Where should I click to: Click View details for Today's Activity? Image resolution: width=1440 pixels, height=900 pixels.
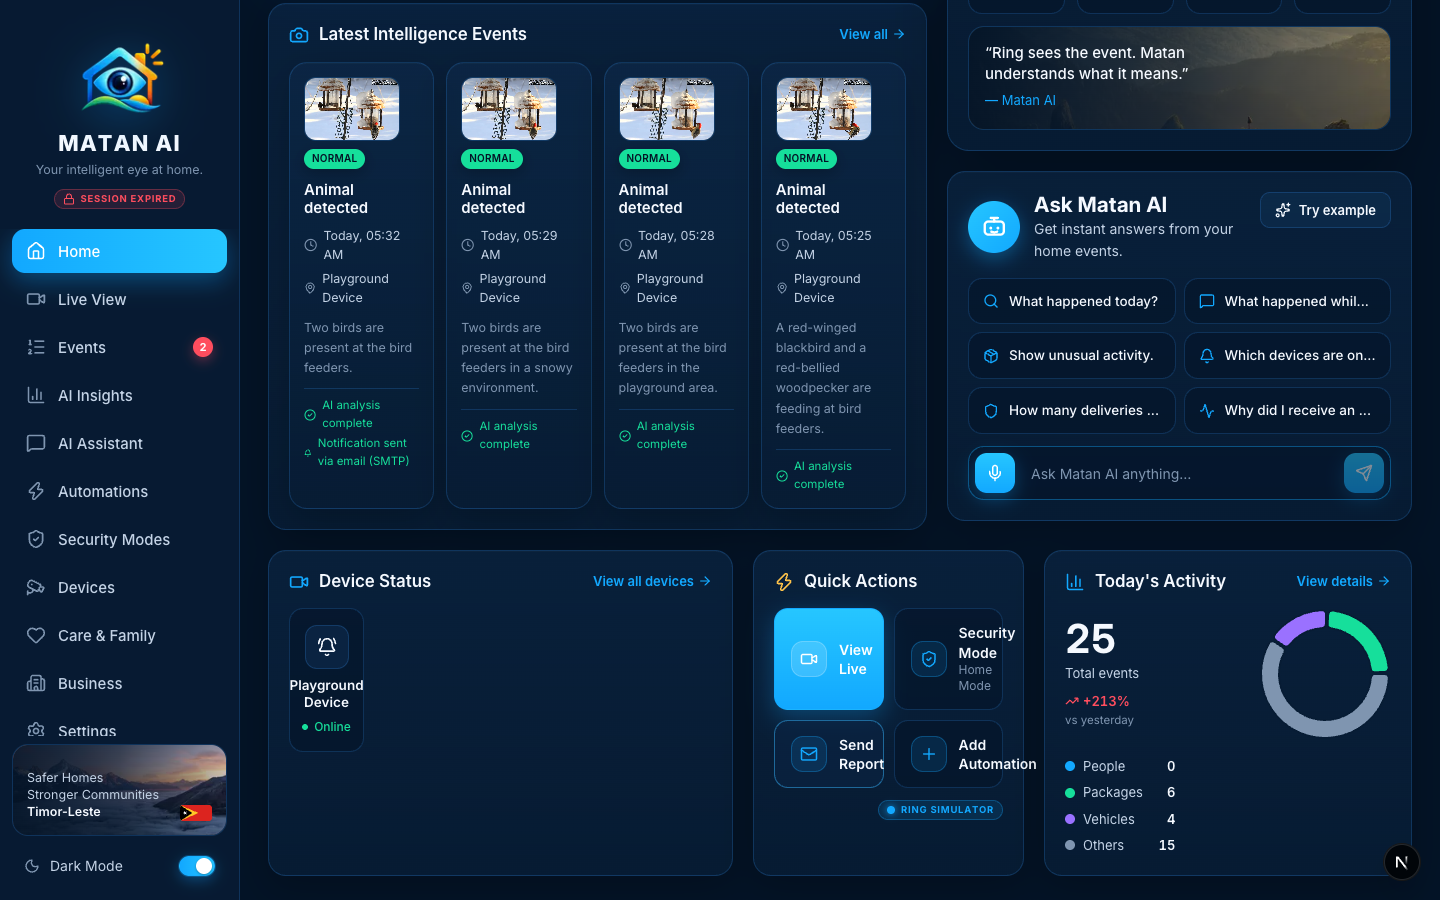[1343, 581]
